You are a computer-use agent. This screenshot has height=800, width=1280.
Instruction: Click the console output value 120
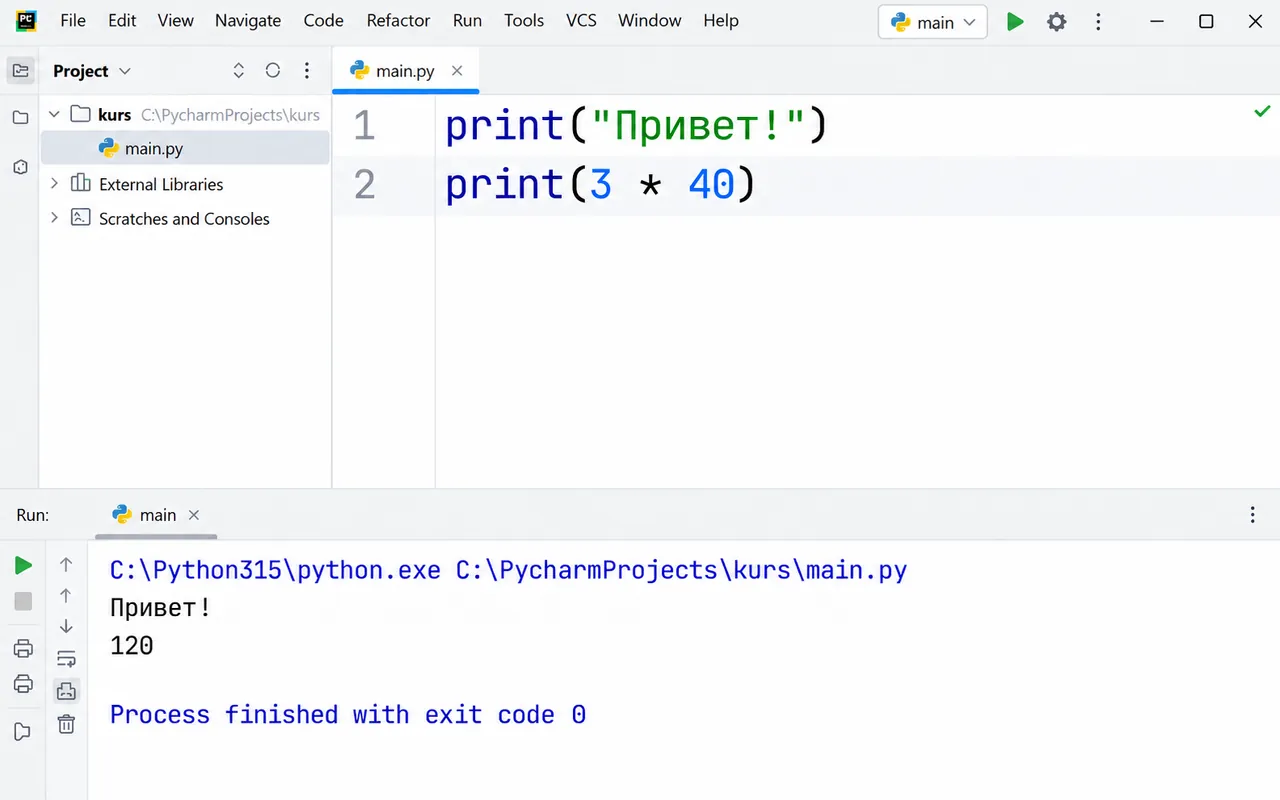point(132,646)
